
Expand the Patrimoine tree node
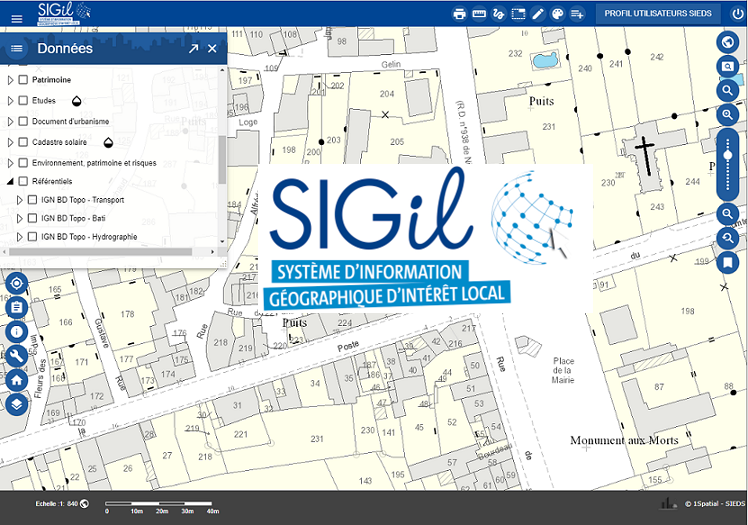(x=10, y=80)
